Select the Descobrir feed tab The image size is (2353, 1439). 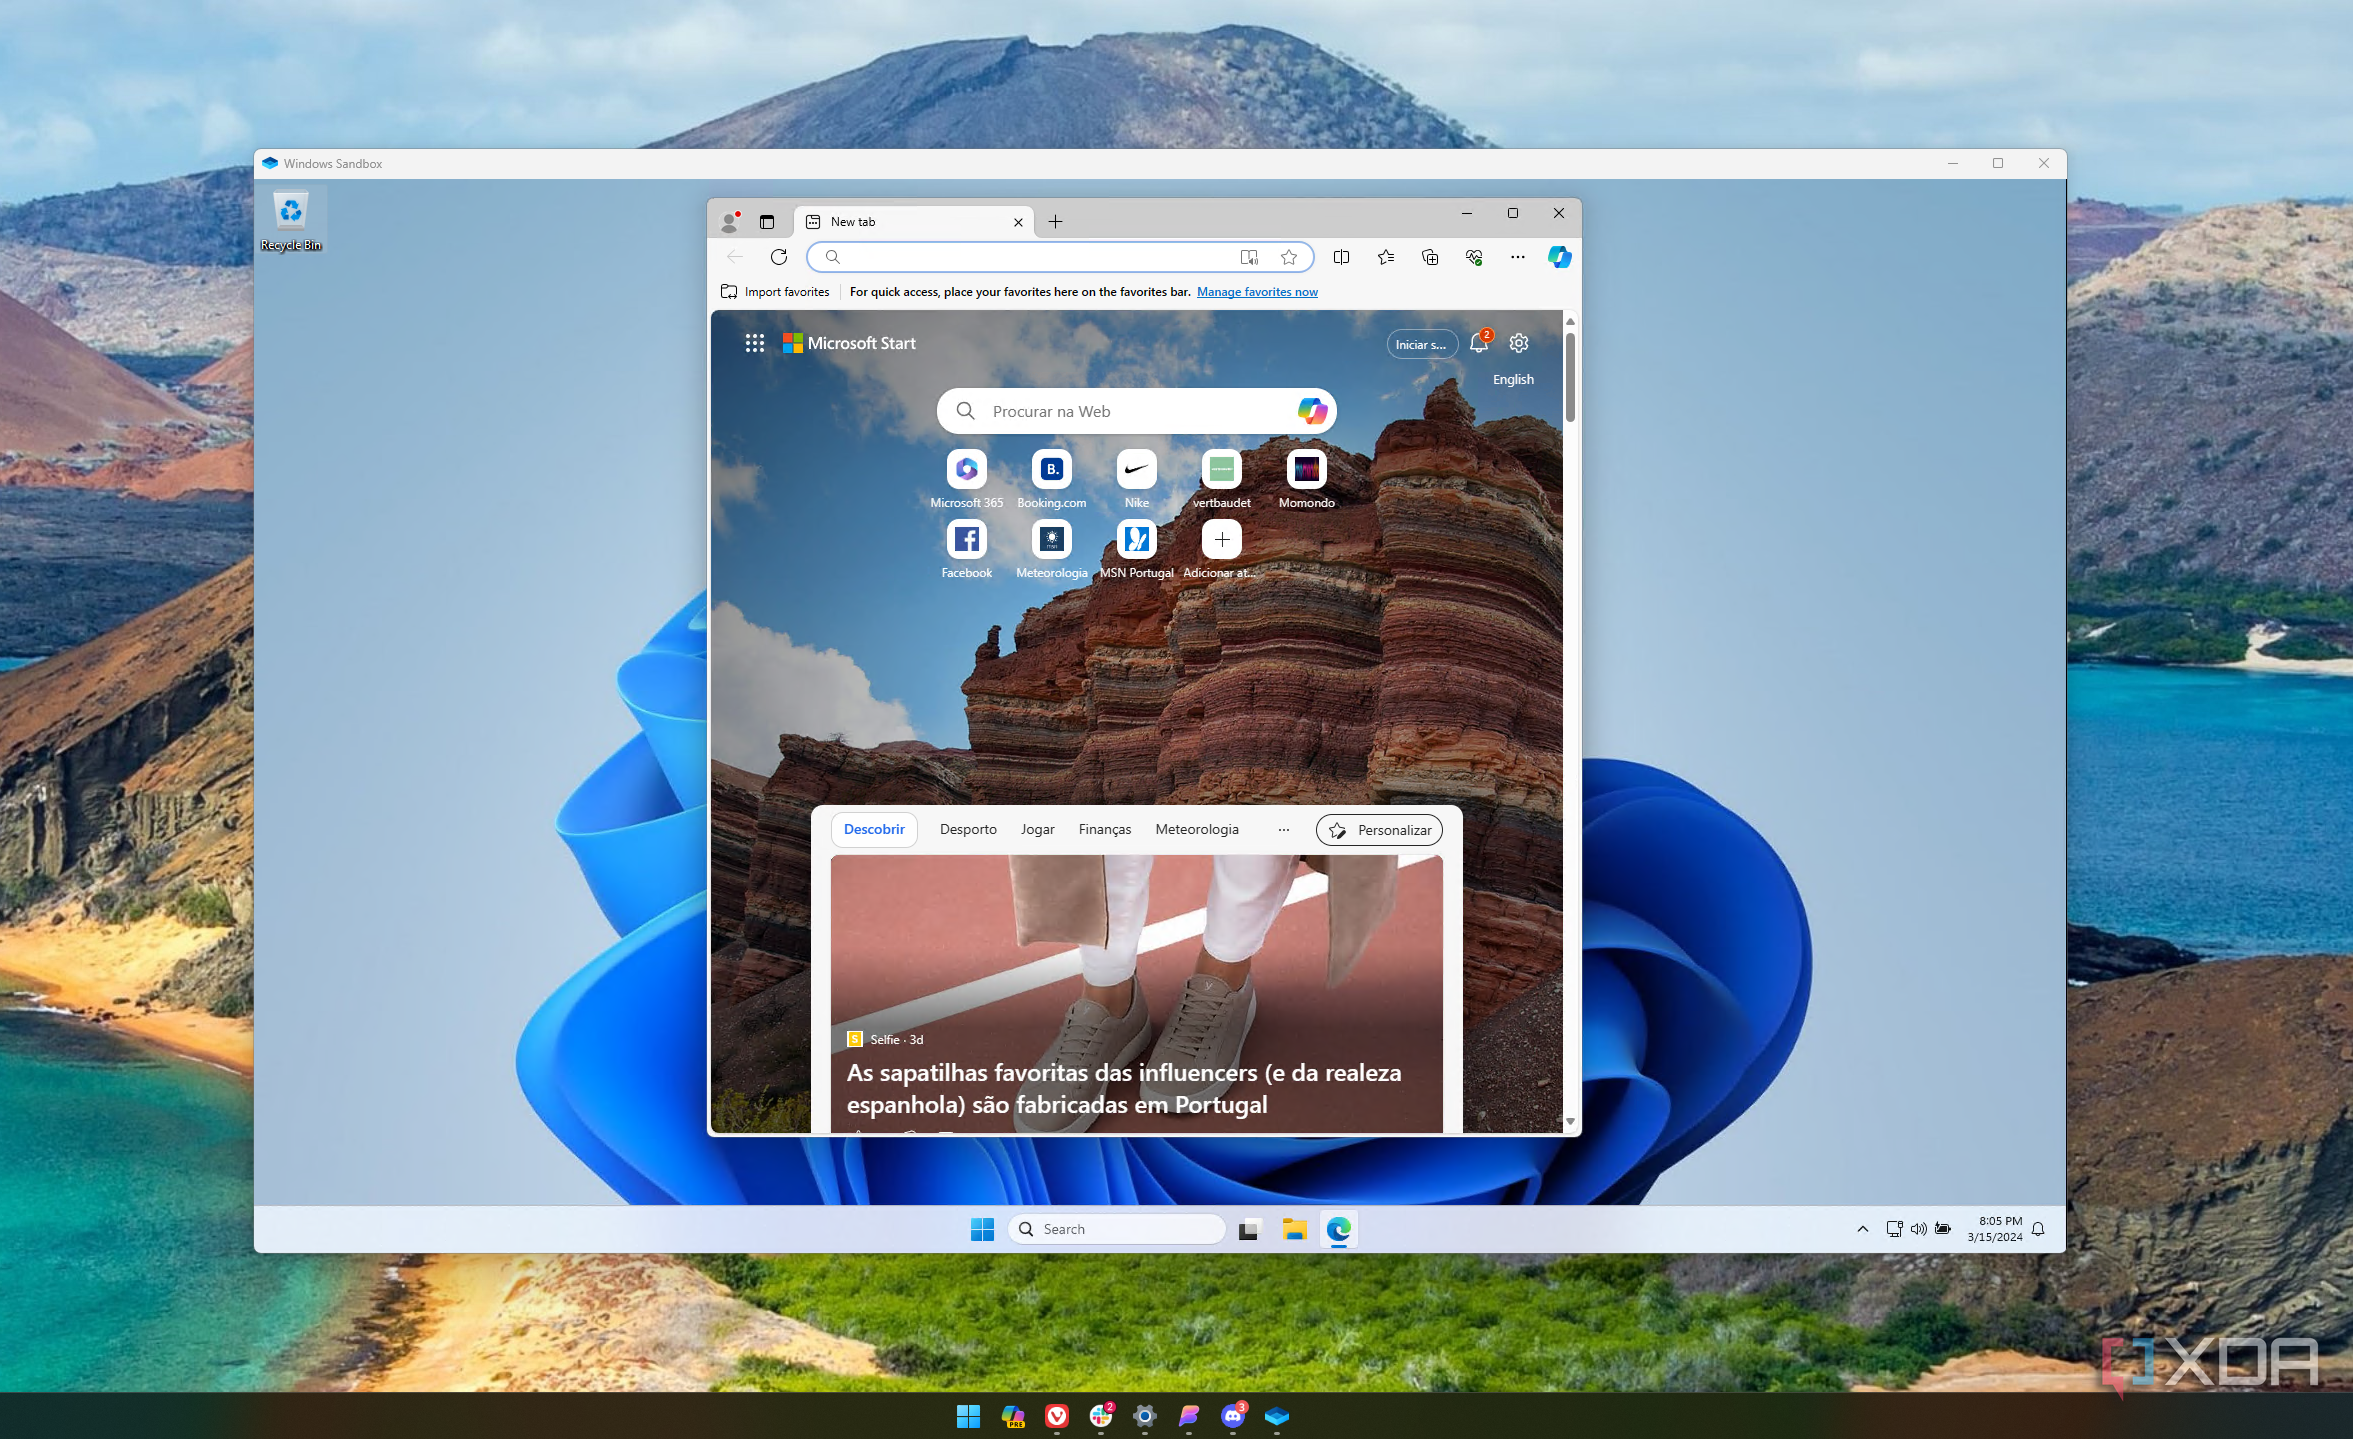pyautogui.click(x=874, y=829)
